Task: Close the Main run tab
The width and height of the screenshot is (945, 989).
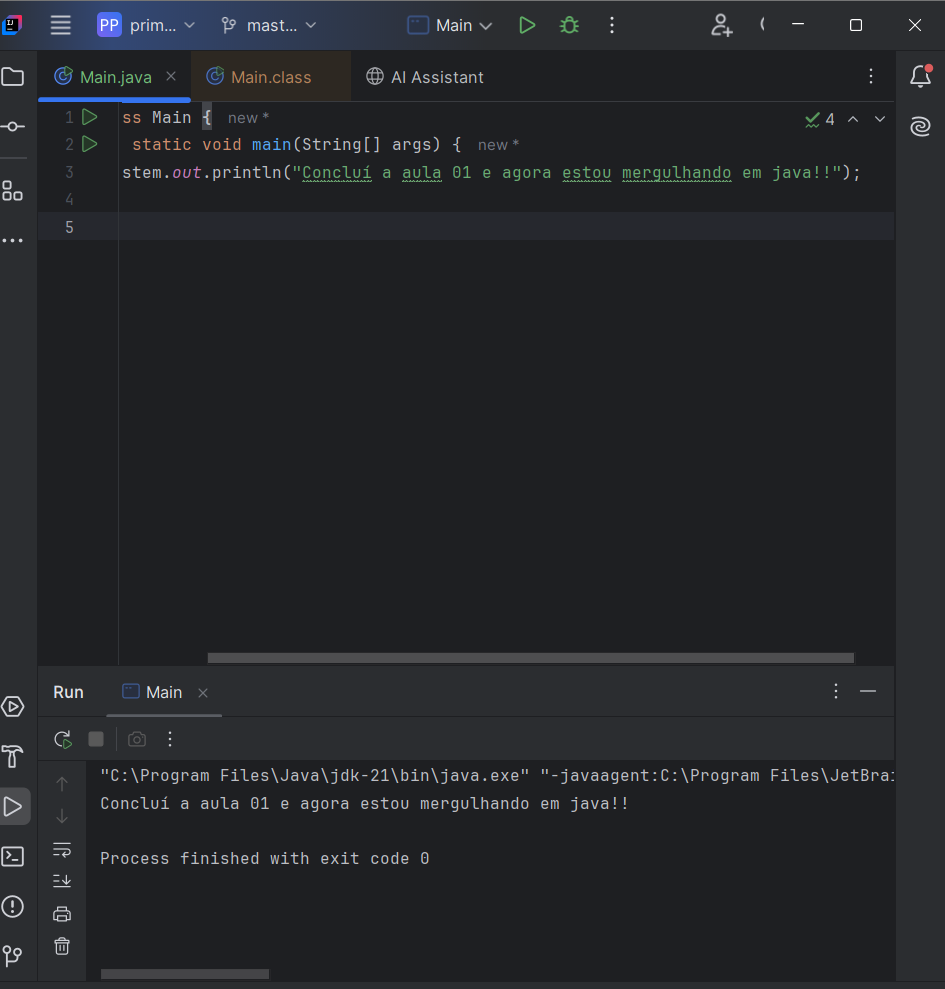Action: [202, 693]
